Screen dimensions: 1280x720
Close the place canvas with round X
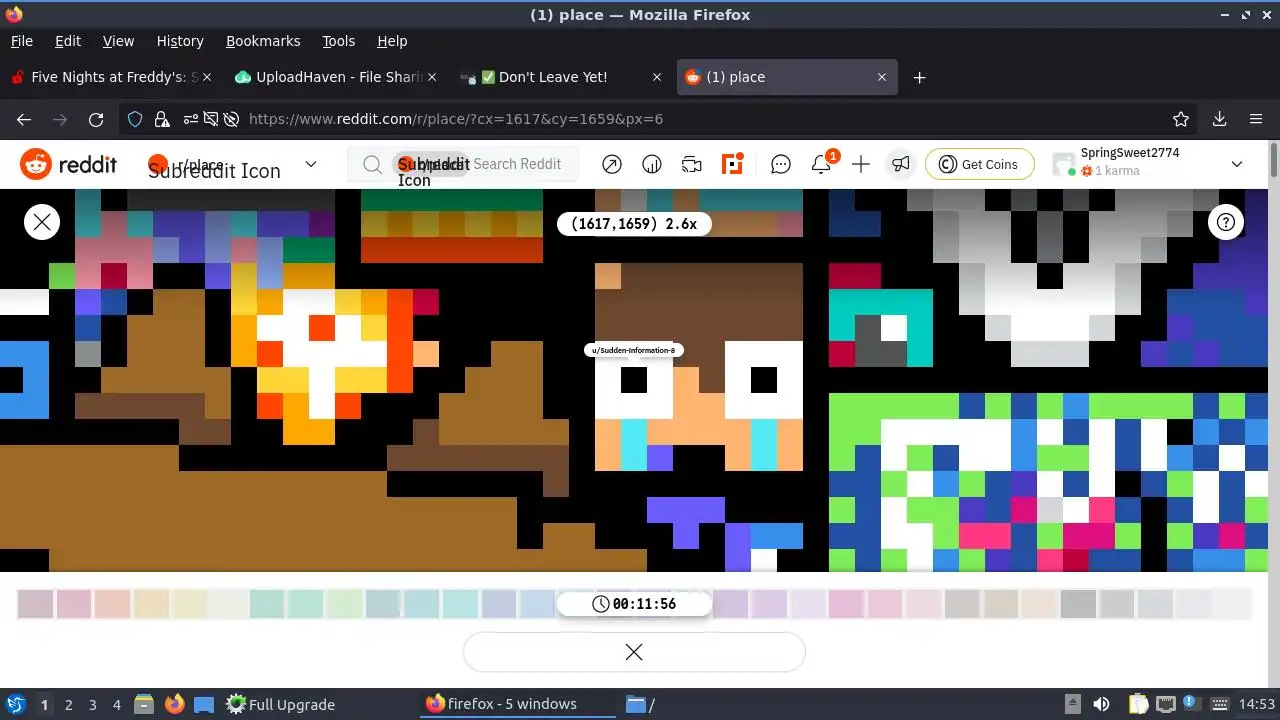point(42,222)
